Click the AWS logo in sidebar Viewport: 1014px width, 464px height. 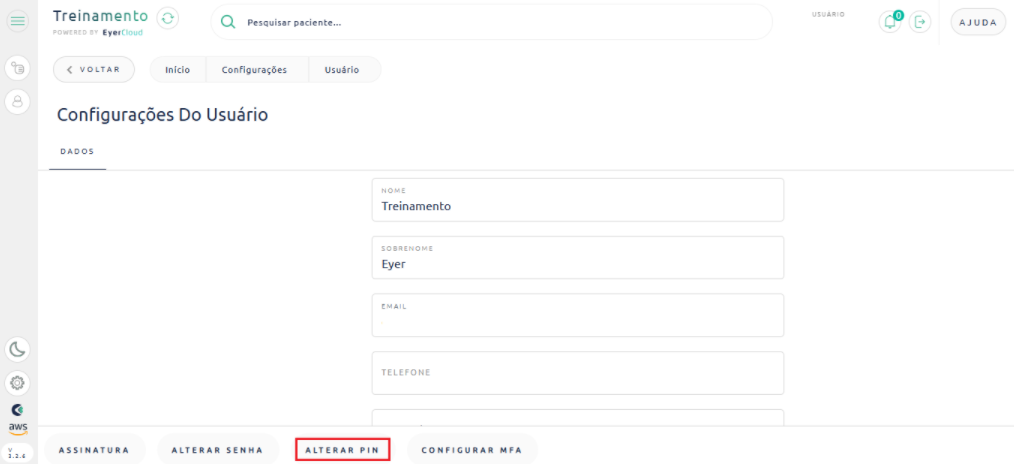point(18,427)
